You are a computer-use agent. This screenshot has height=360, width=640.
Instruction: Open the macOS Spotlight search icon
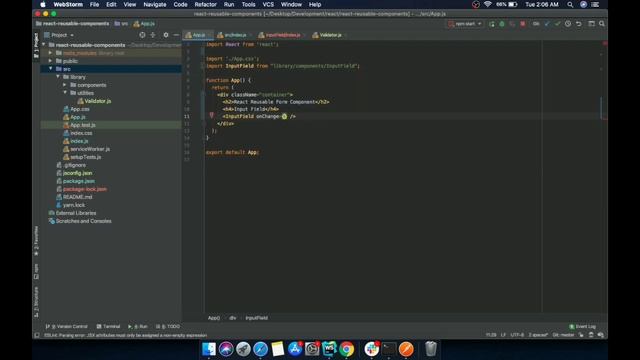(570, 4)
